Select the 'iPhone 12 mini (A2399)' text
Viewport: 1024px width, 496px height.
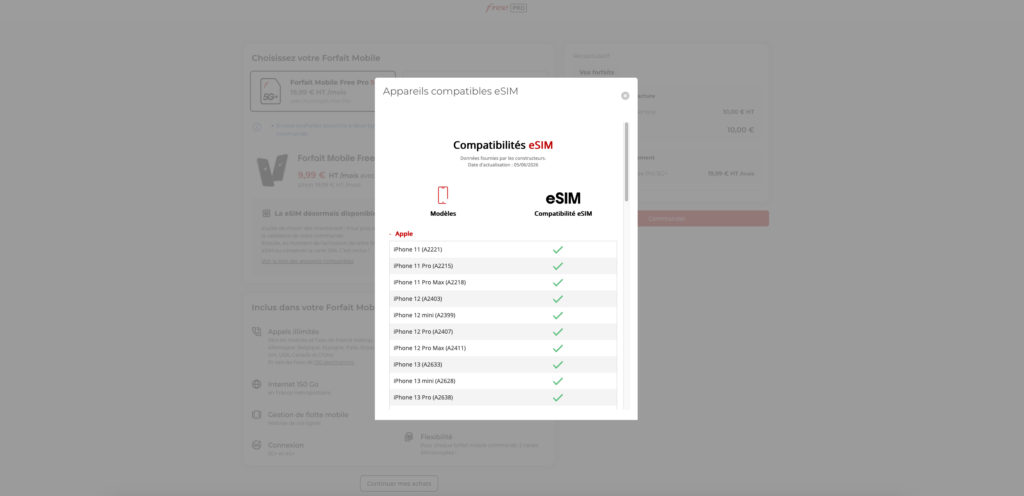pyautogui.click(x=424, y=315)
